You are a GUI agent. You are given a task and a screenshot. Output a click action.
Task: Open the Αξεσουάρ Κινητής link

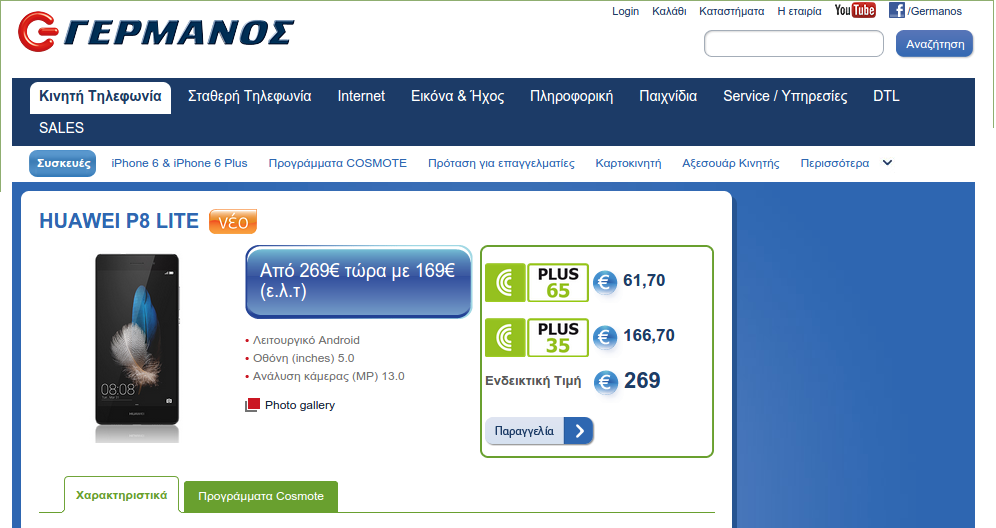point(730,163)
